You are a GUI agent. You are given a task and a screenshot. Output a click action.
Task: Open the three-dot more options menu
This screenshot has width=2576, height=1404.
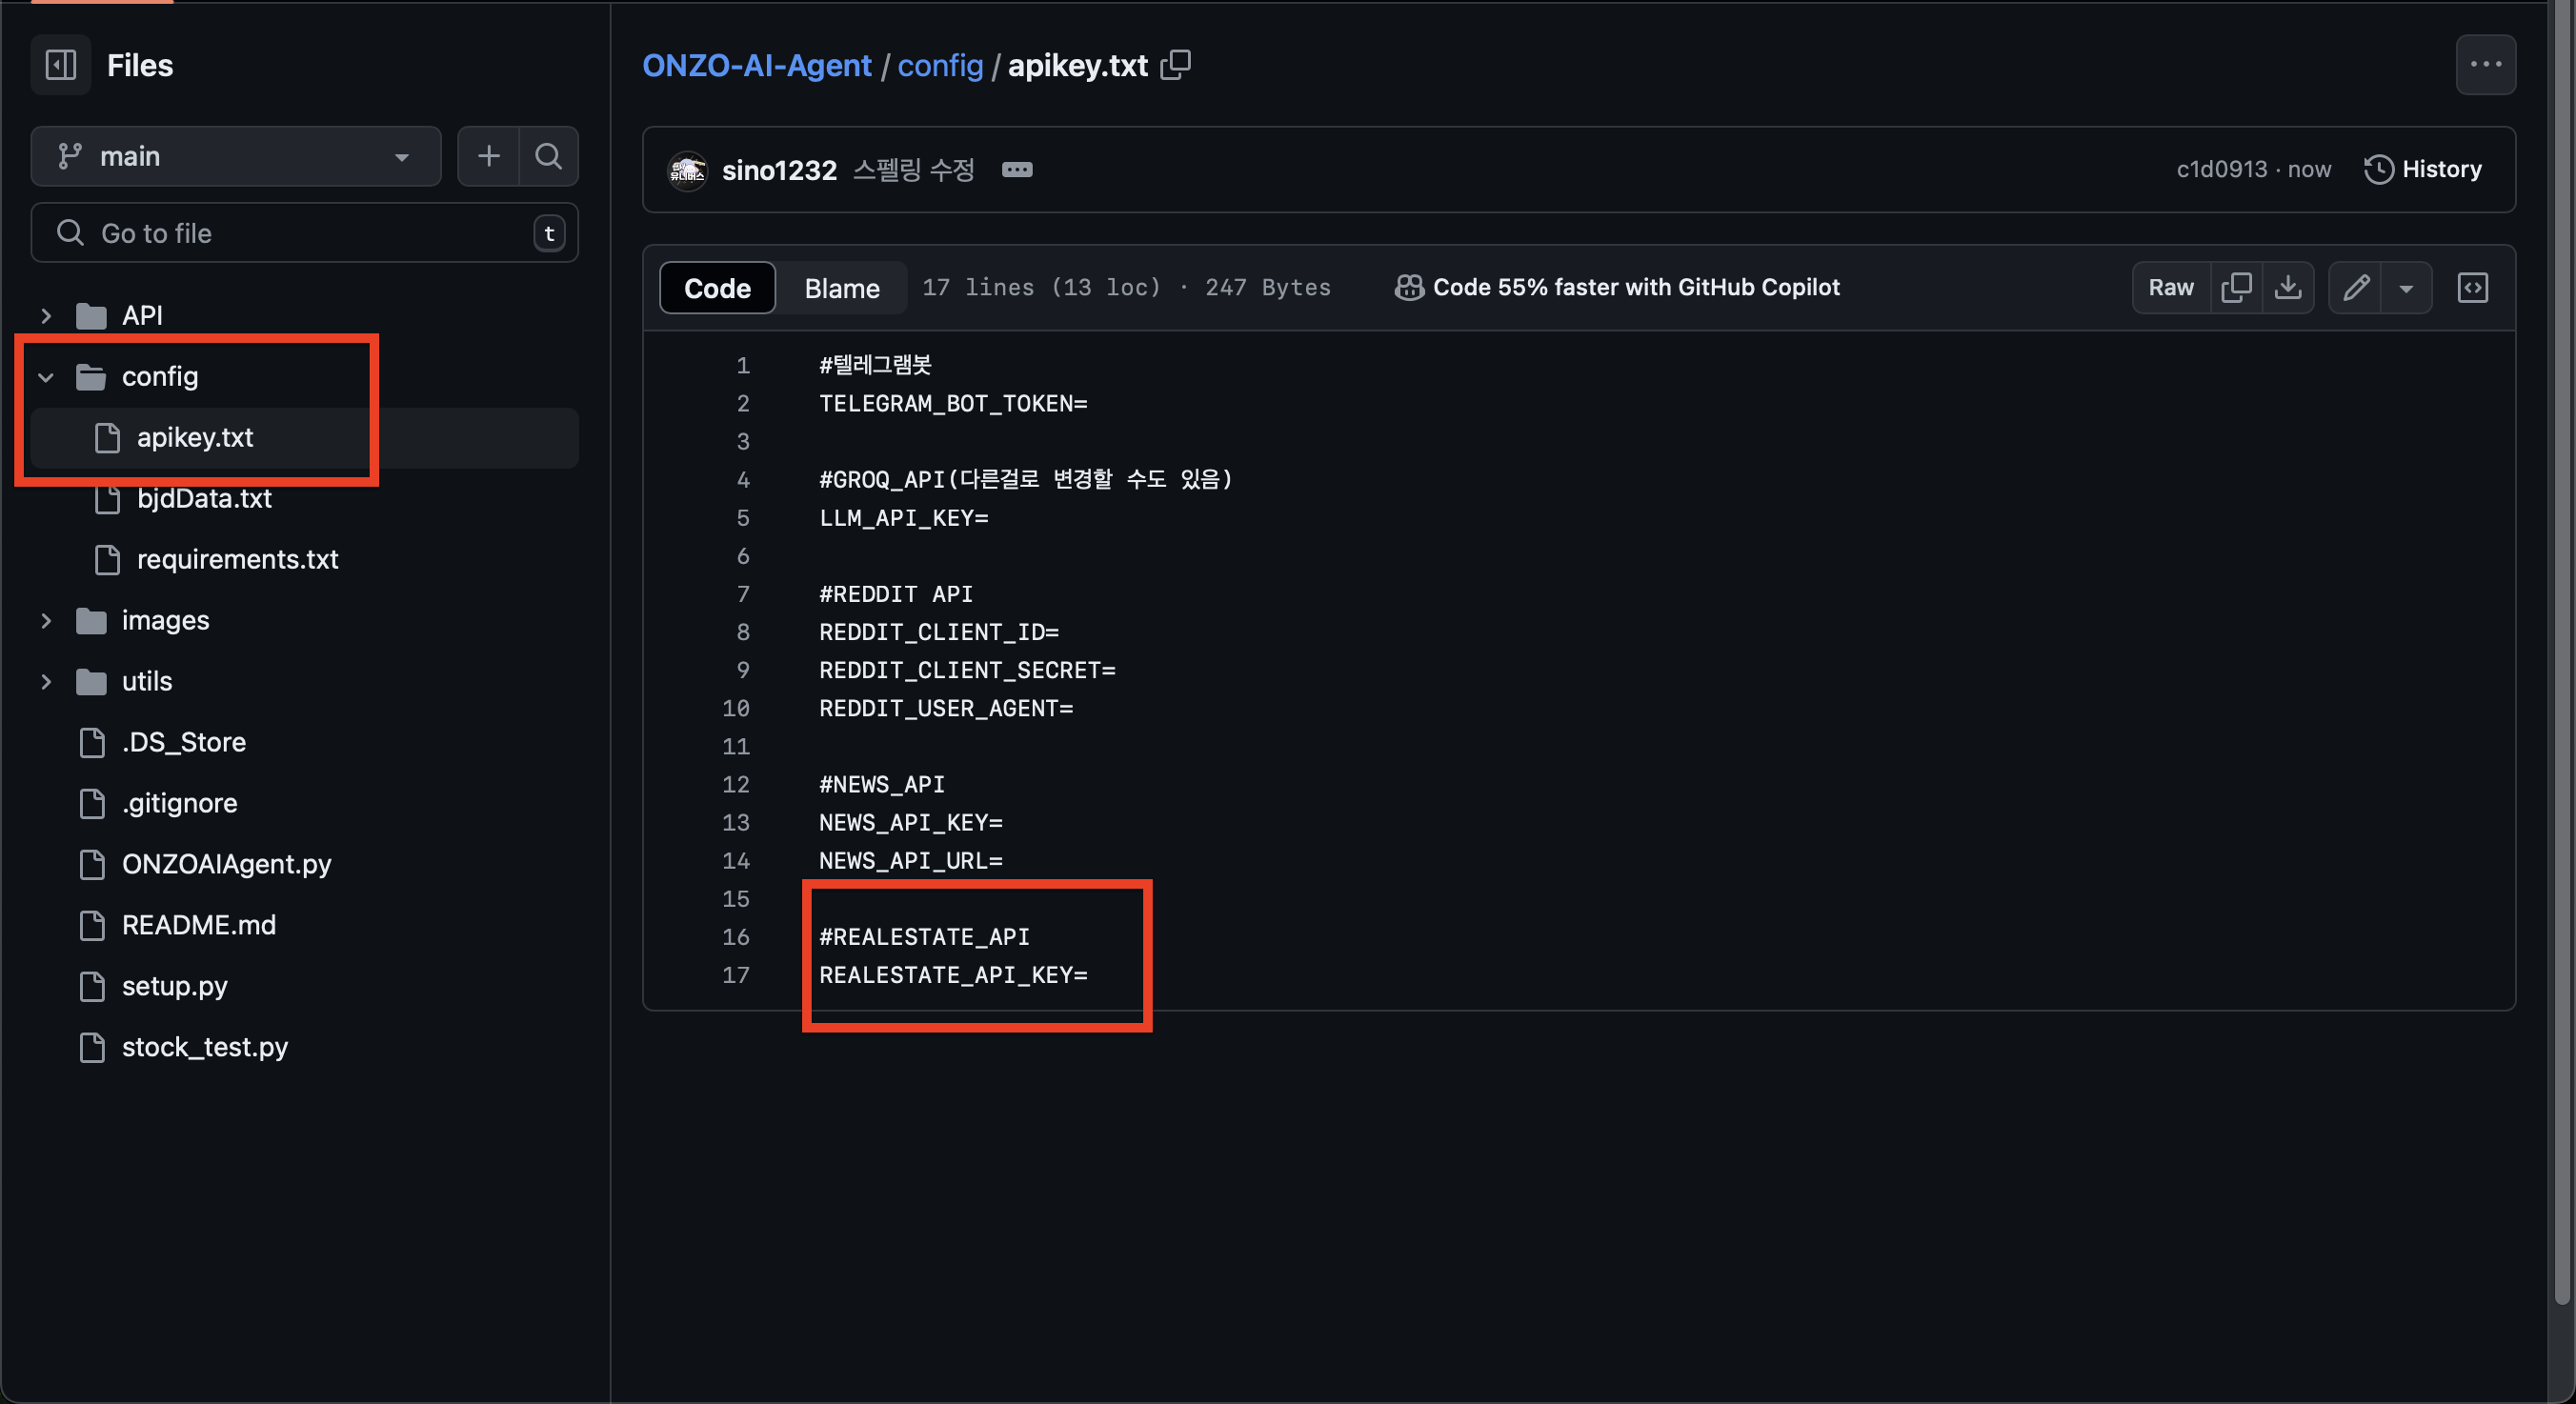[2485, 65]
